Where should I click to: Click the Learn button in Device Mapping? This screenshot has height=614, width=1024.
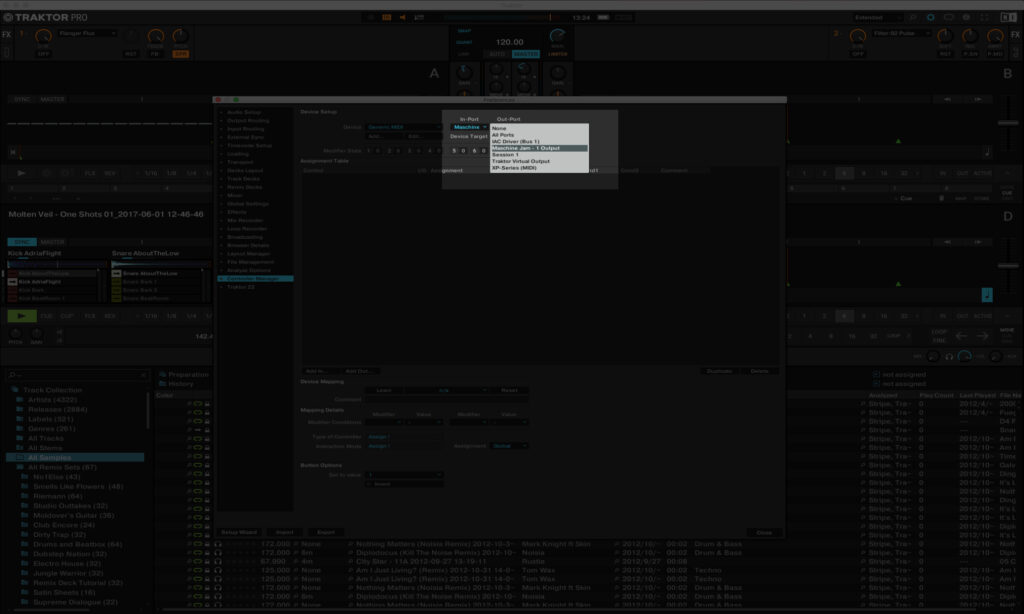pyautogui.click(x=384, y=391)
